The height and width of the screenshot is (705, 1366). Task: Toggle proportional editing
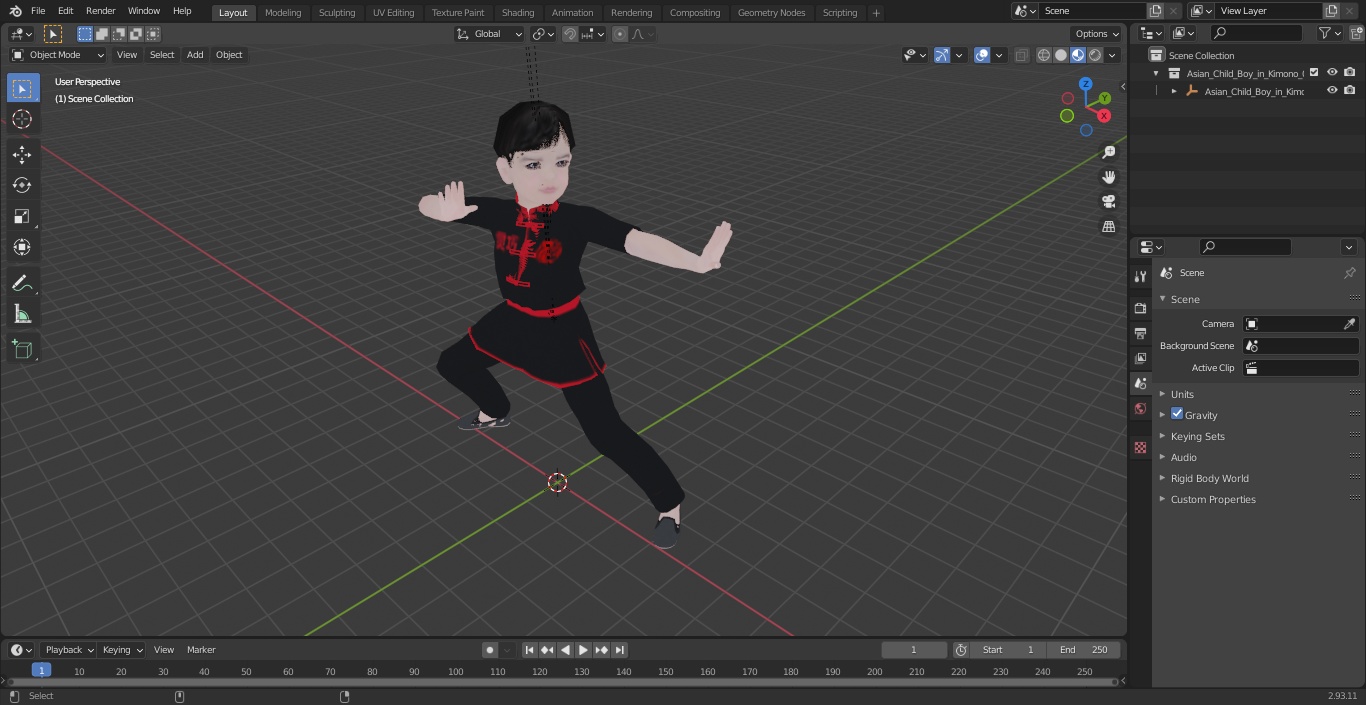[620, 34]
